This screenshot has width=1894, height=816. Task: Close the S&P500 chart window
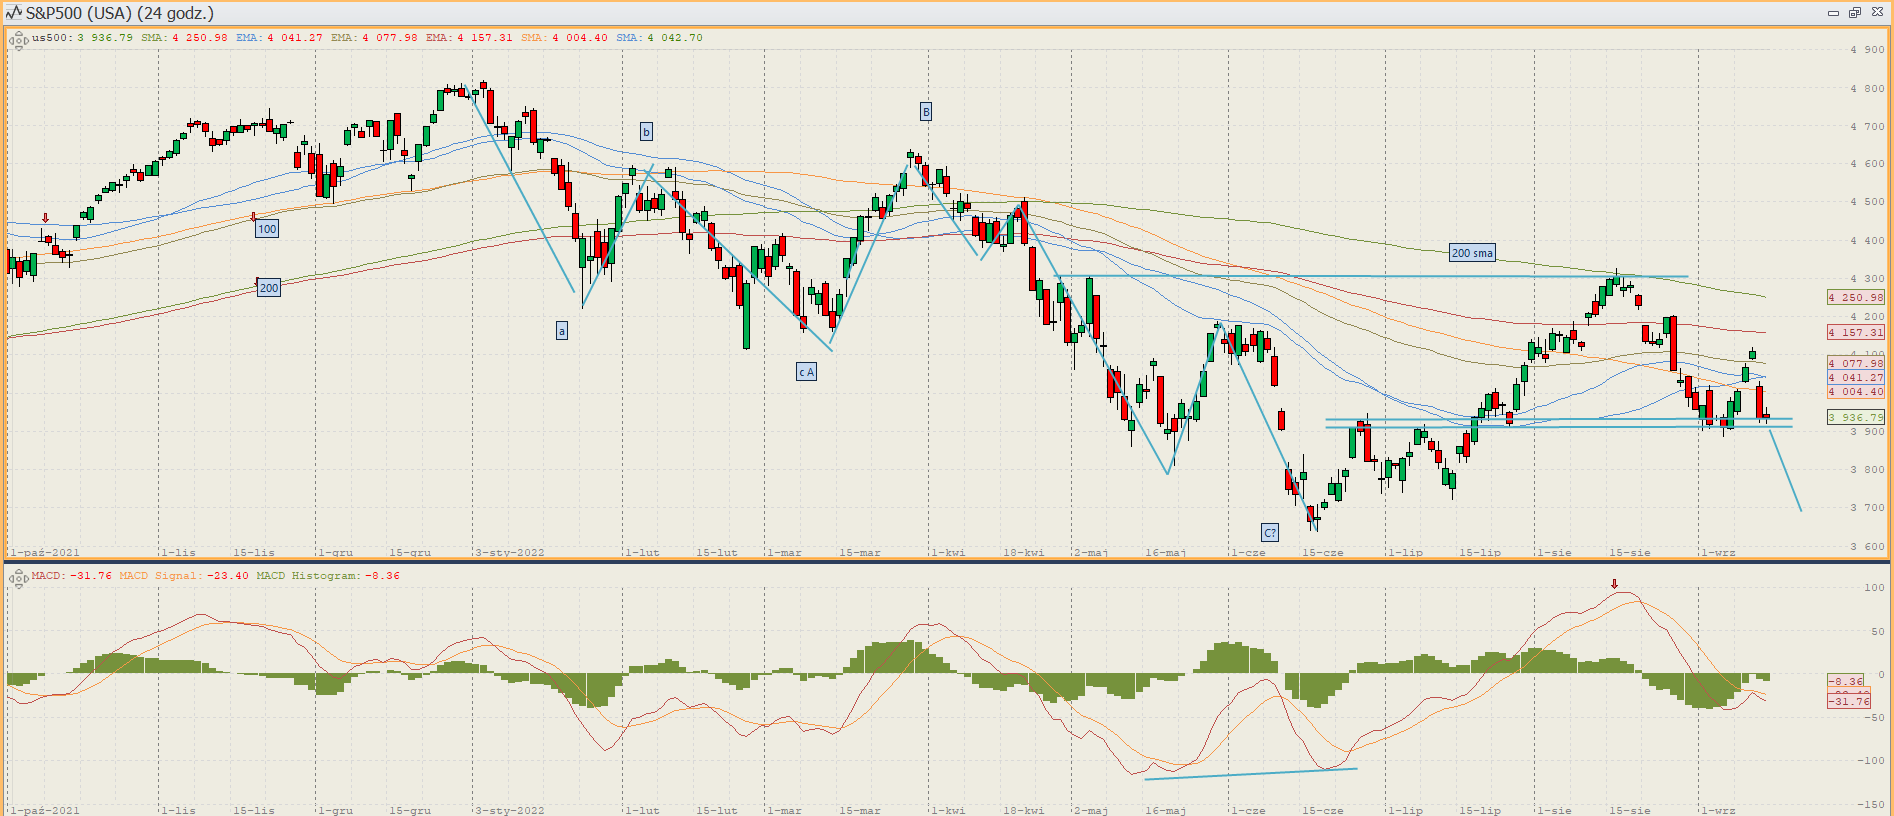click(1877, 13)
